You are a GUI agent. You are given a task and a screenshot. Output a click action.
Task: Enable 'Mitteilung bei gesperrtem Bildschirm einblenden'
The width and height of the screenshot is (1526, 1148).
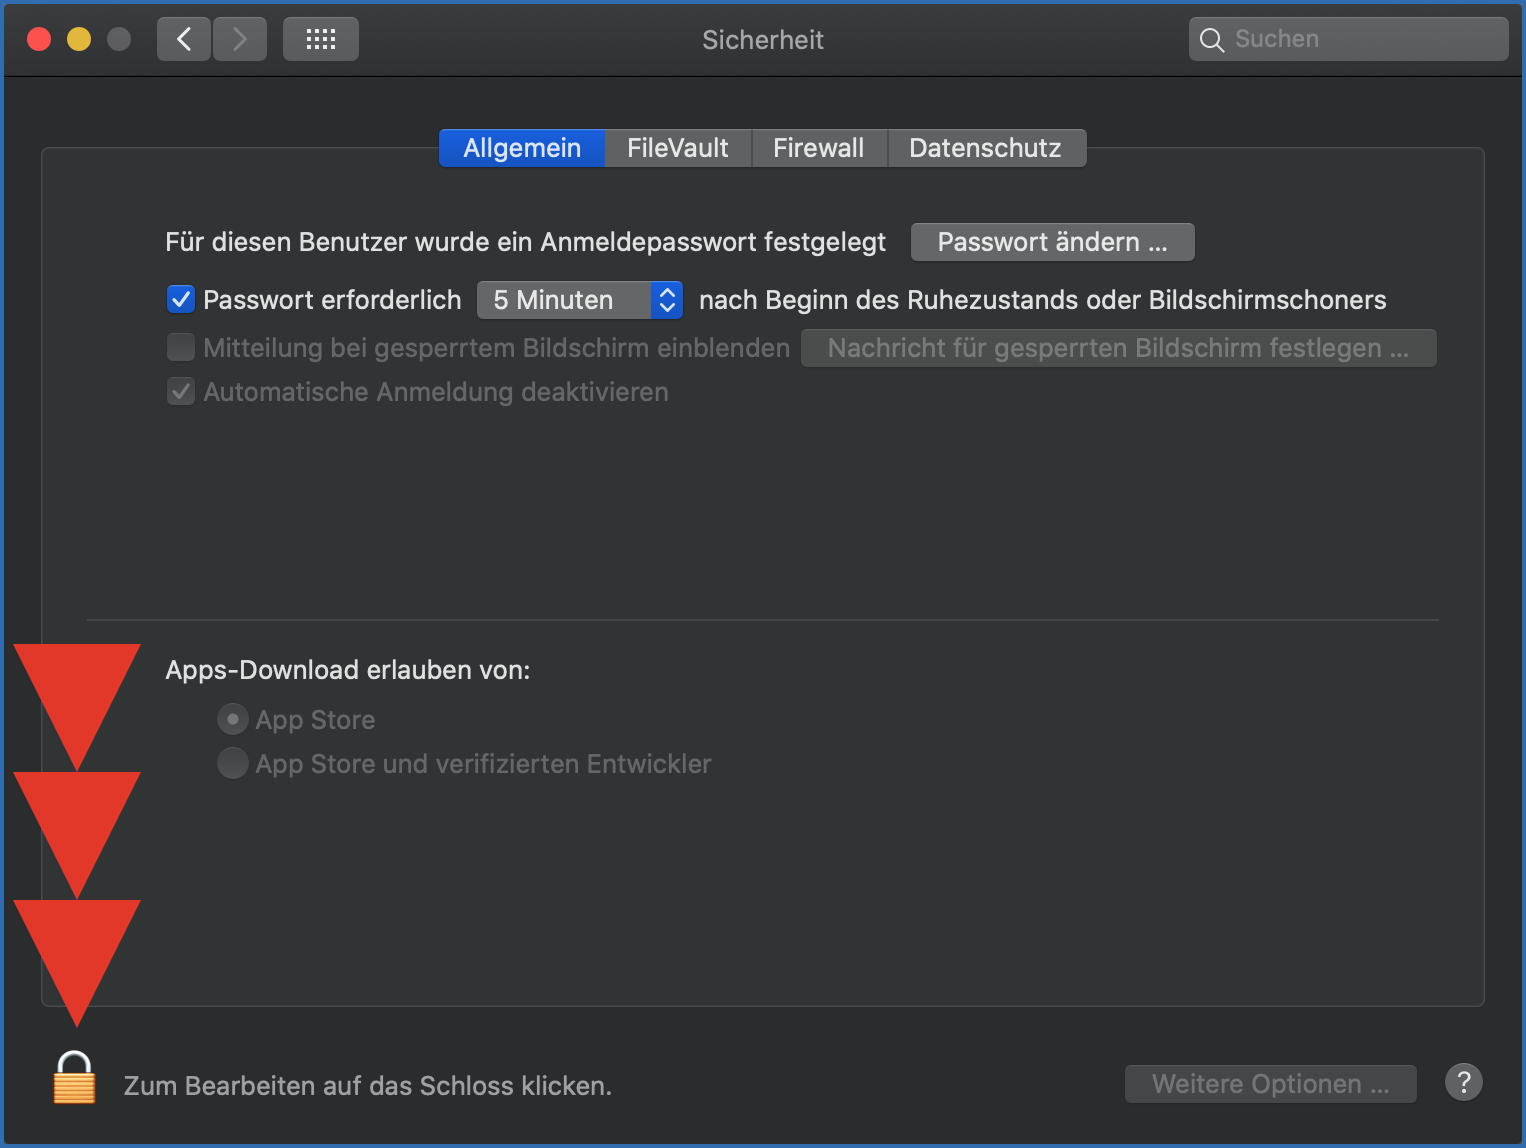point(180,347)
